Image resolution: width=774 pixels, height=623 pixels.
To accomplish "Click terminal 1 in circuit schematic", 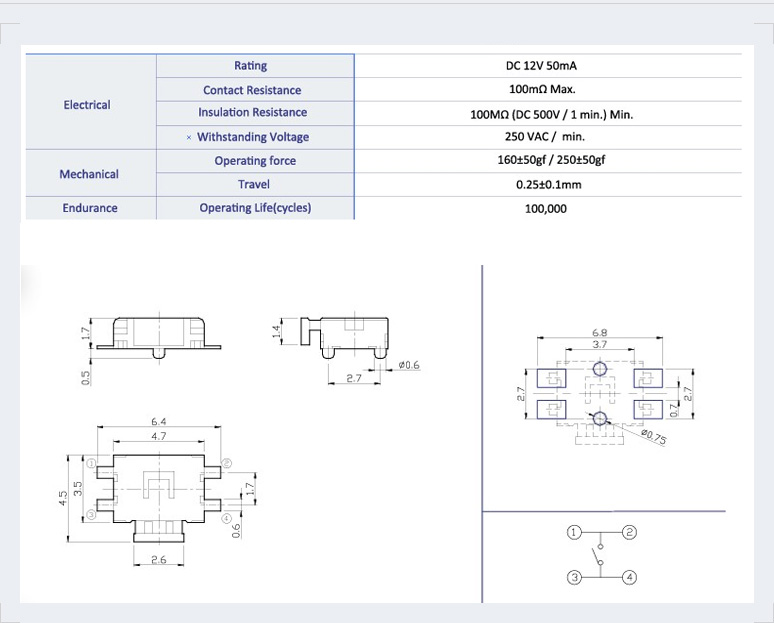I will [574, 533].
